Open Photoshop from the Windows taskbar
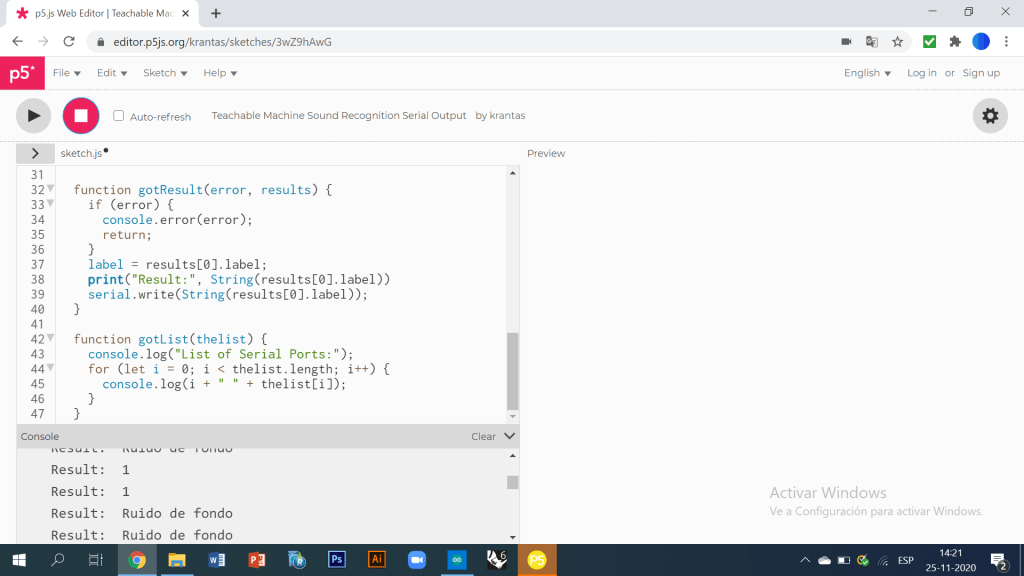This screenshot has height=576, width=1024. (337, 560)
